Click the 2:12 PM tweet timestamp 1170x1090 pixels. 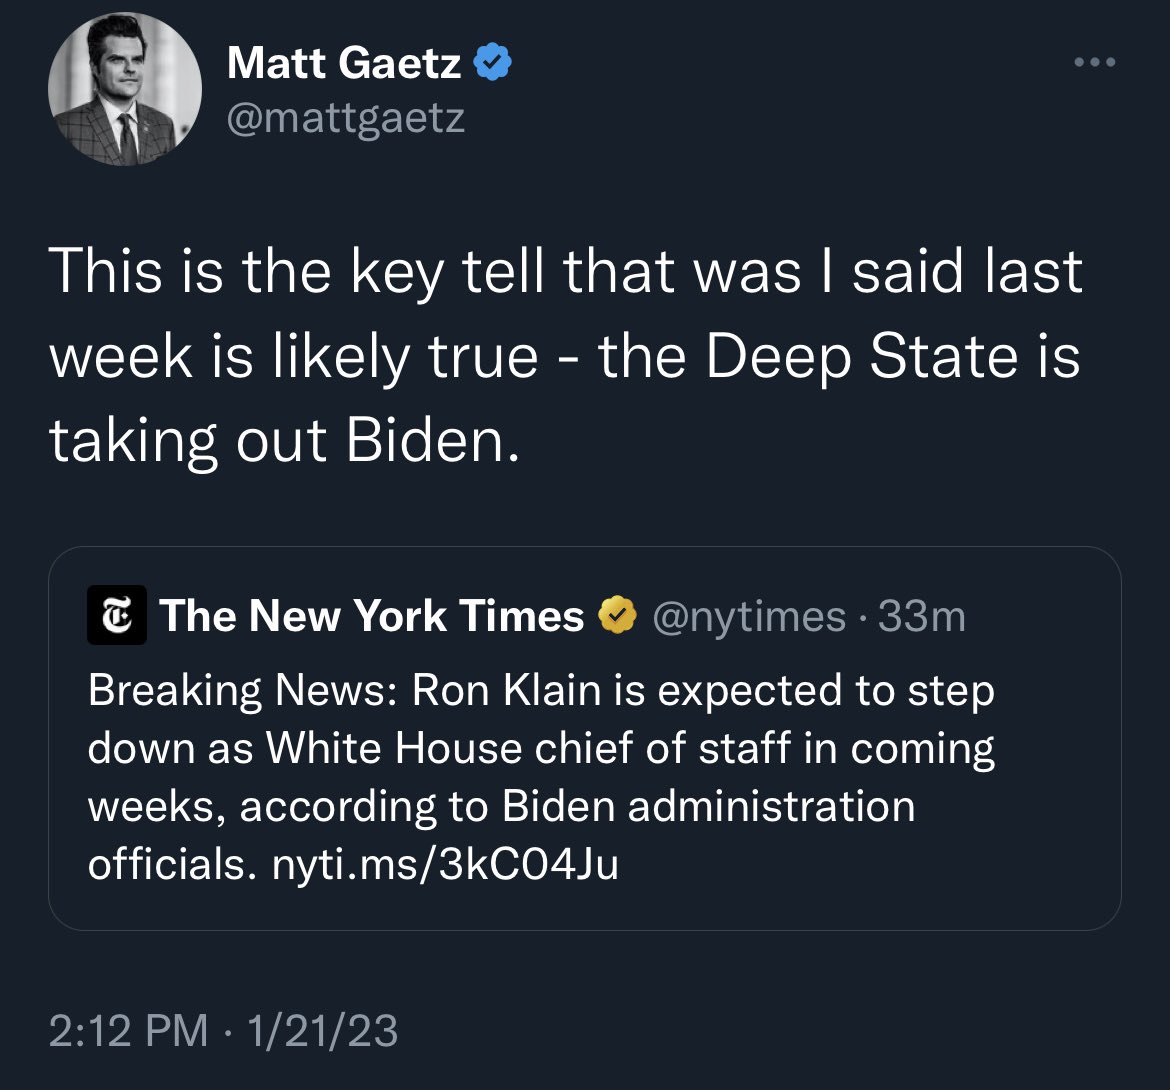click(130, 1030)
